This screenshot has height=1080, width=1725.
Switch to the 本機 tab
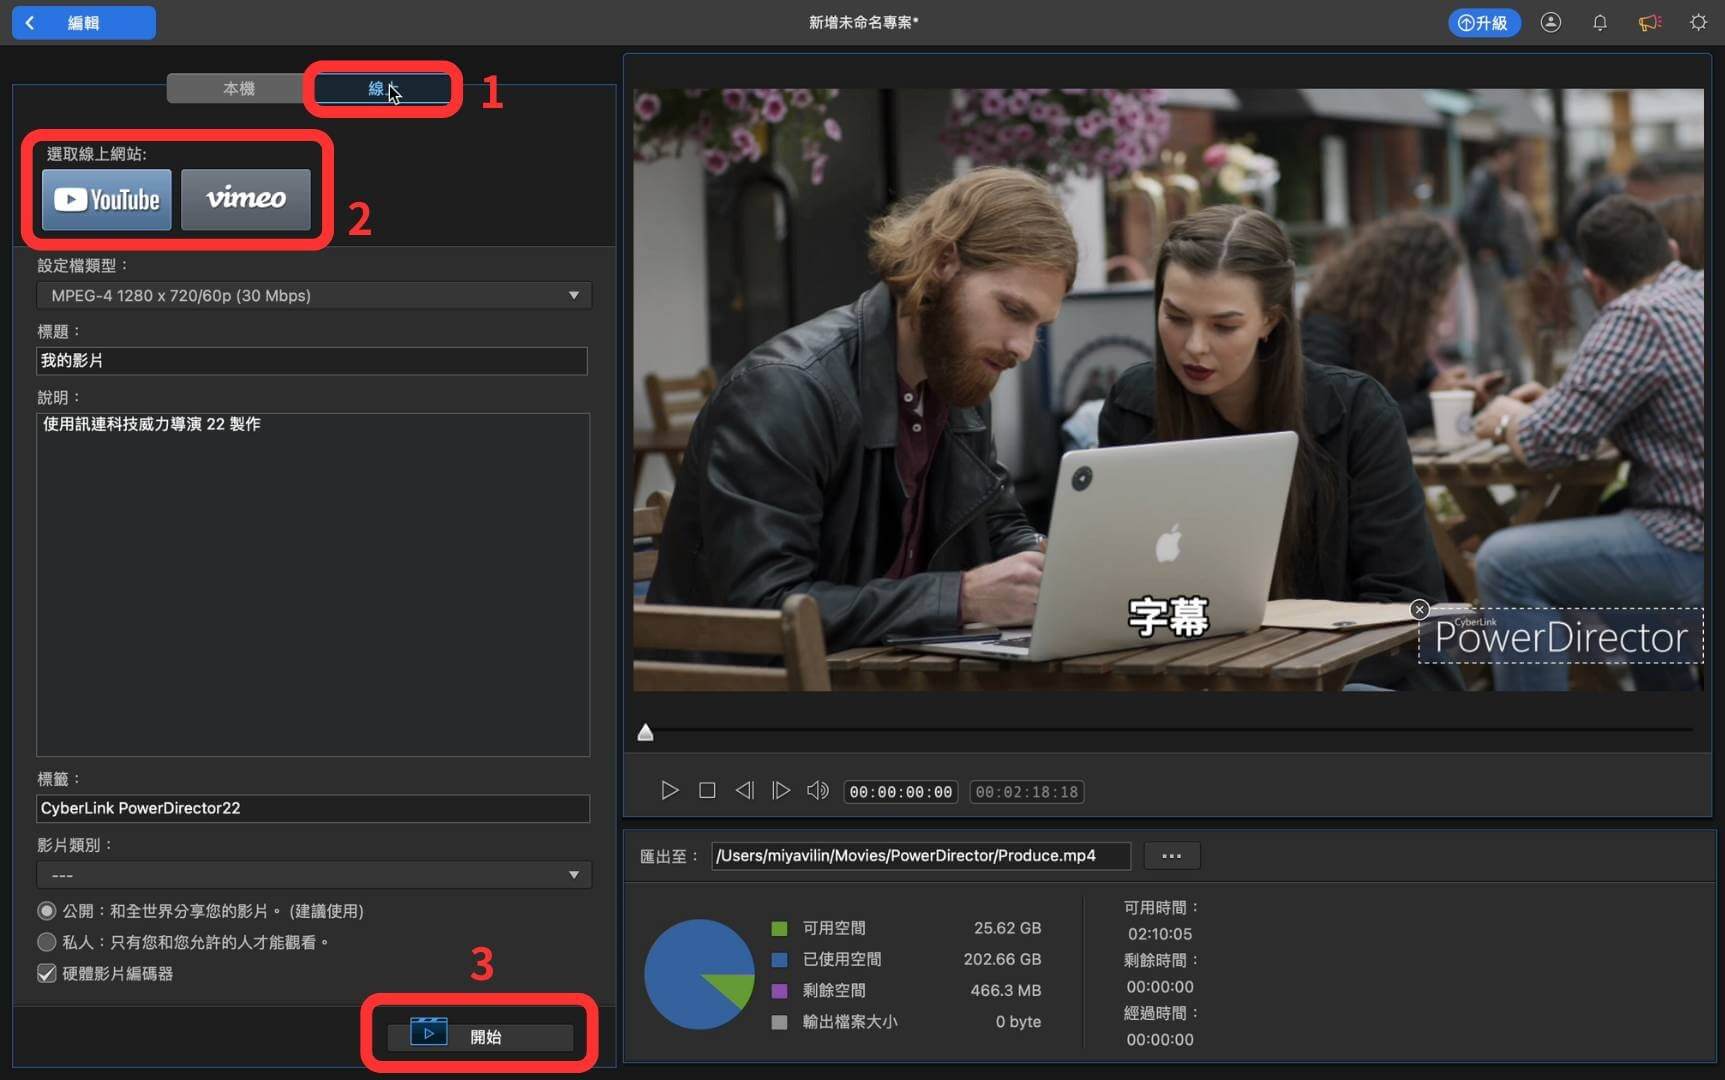238,88
